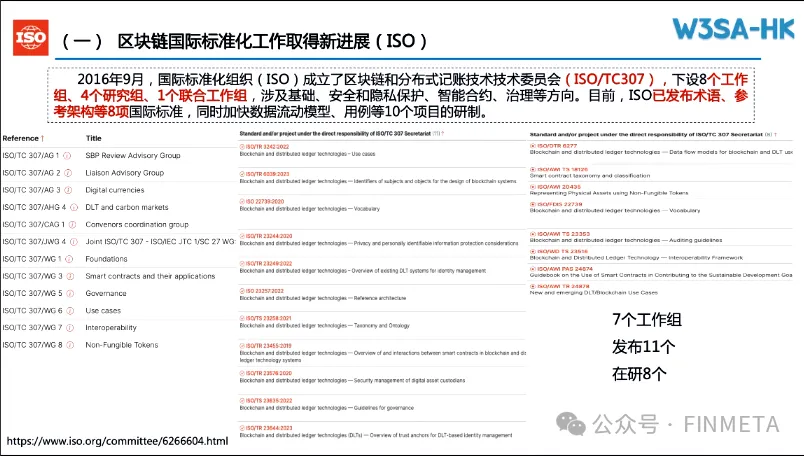Sort by the Reference column arrow

[x=43, y=138]
